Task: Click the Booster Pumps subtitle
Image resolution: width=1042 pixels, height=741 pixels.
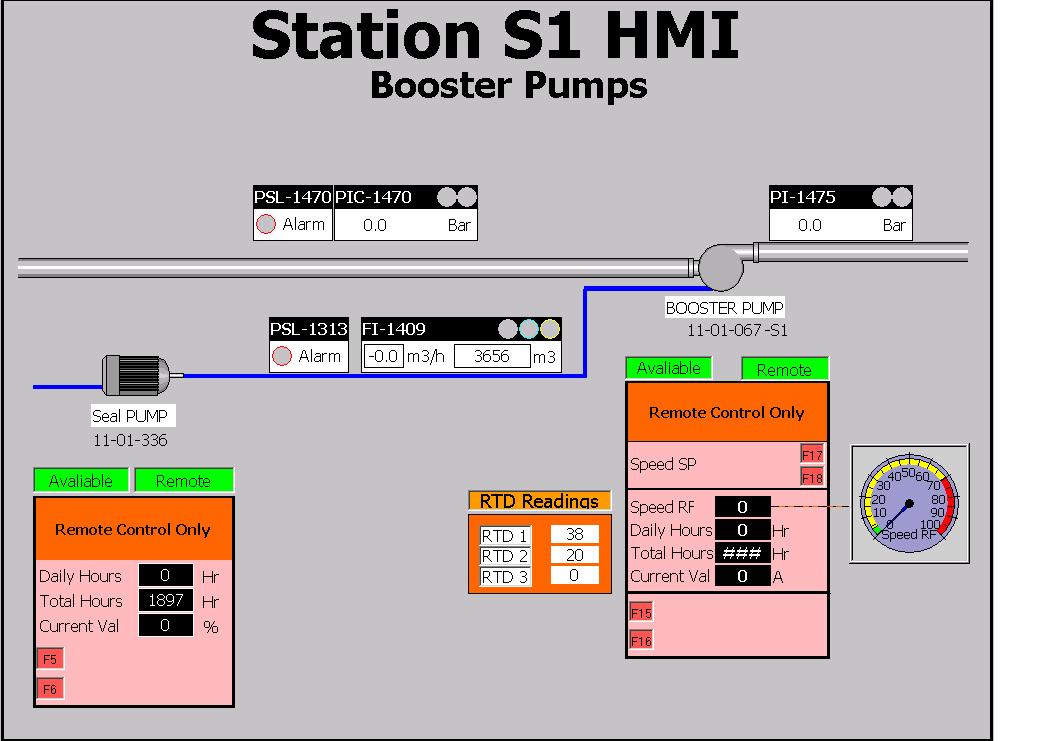Action: (x=509, y=86)
